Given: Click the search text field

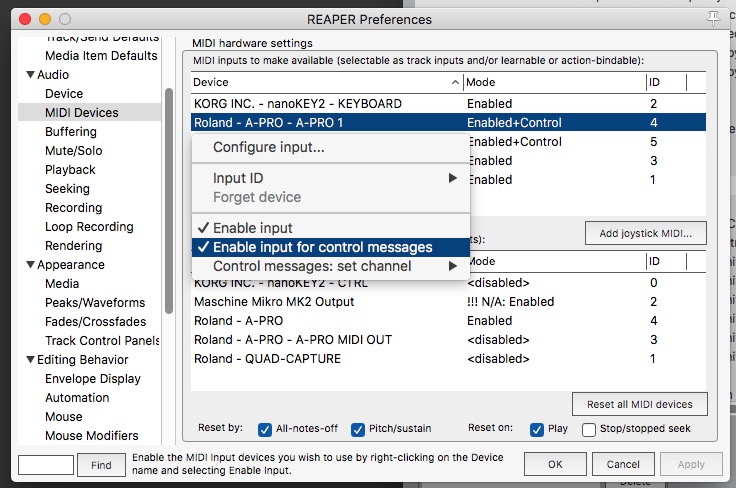Looking at the screenshot, I should (46, 465).
